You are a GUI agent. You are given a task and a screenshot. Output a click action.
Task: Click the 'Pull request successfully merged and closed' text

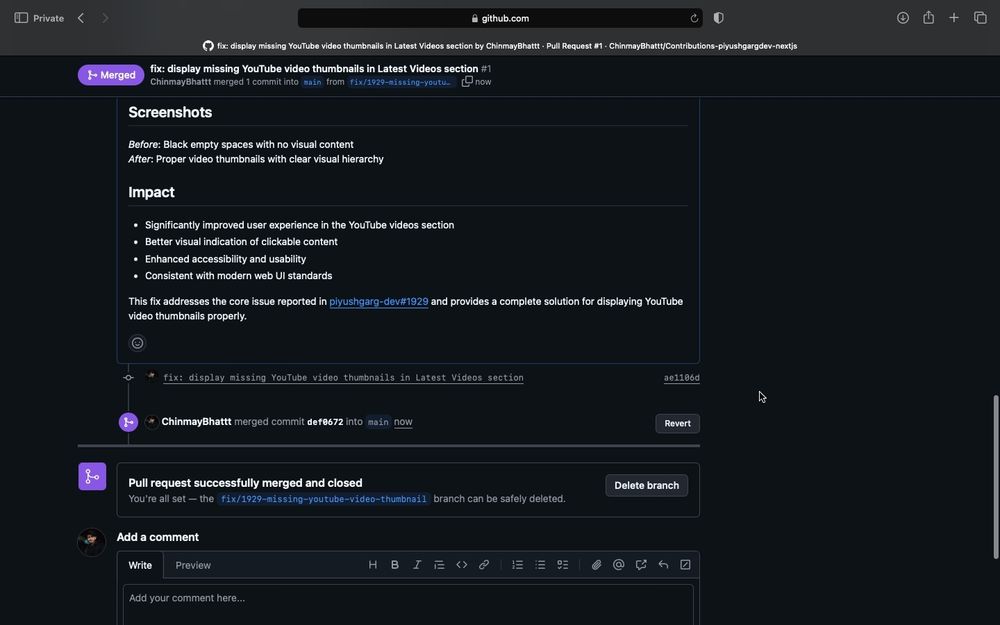point(246,483)
